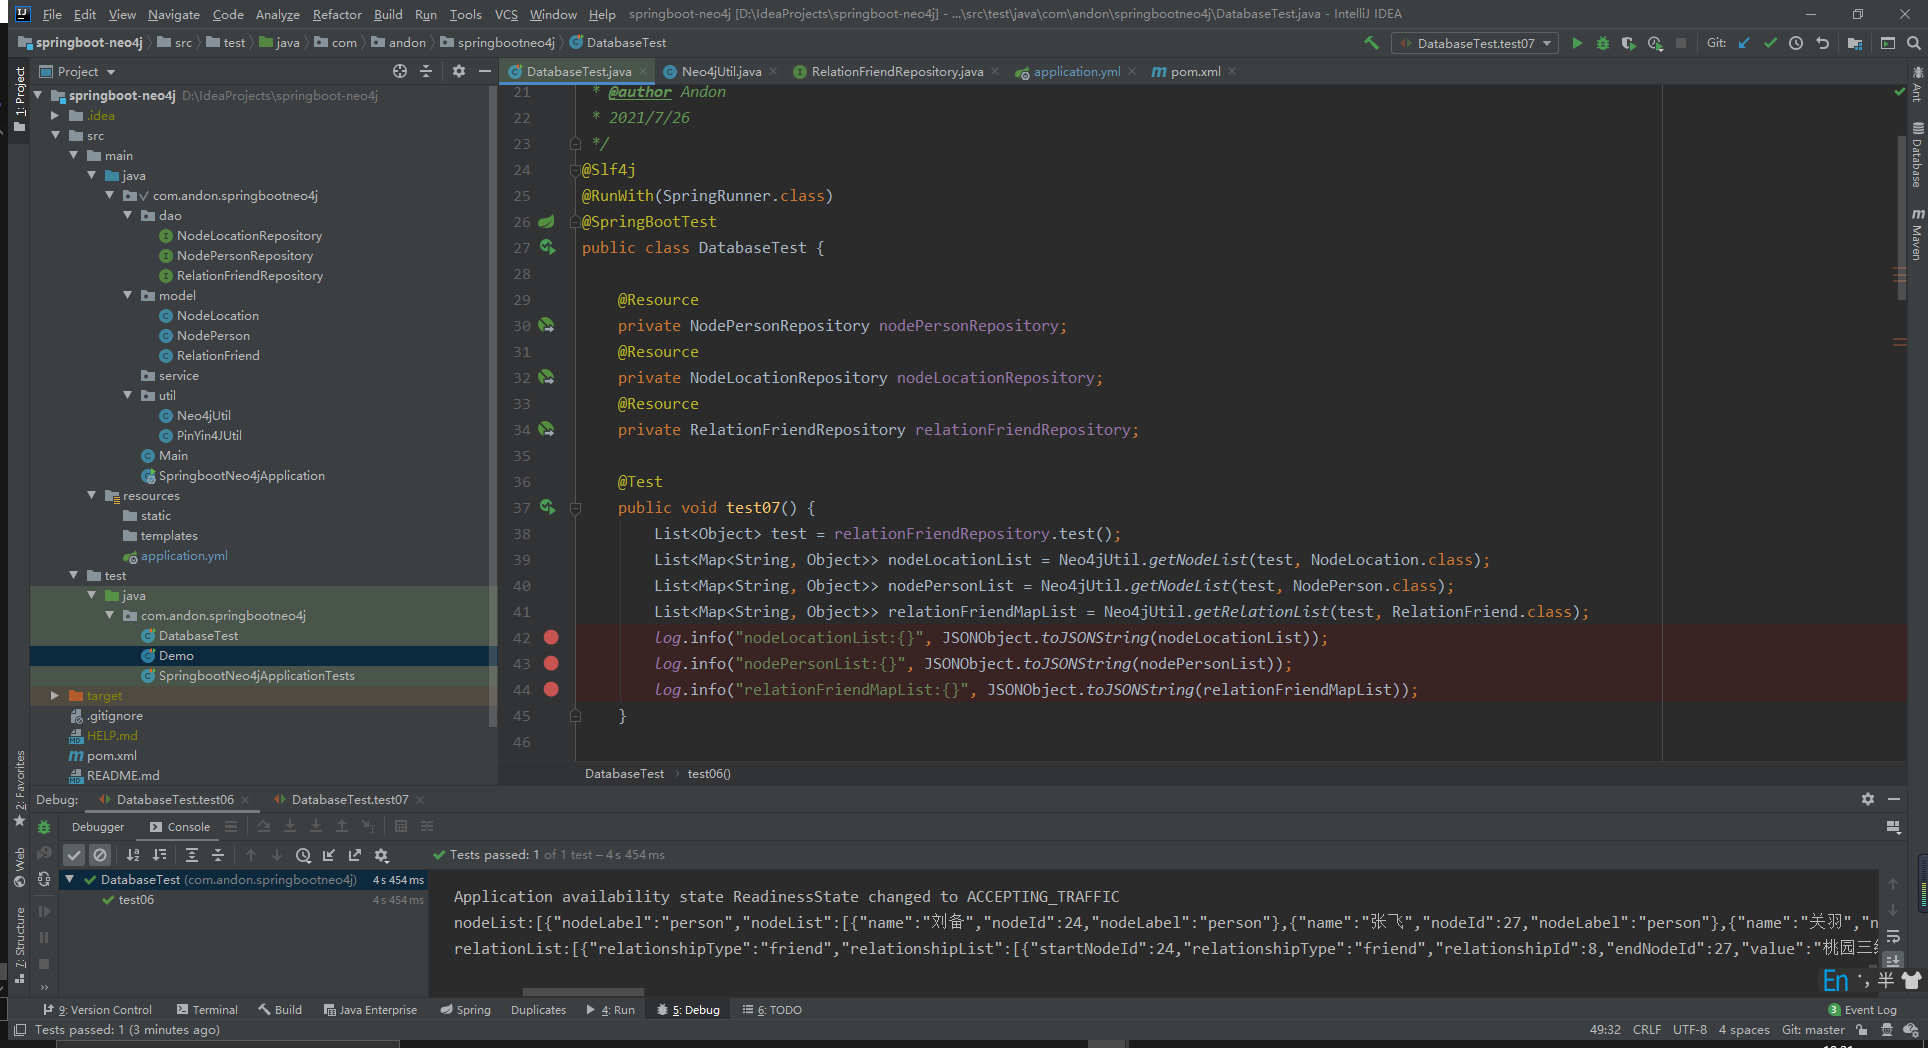This screenshot has width=1928, height=1048.
Task: Click the Git Commit green checkmark
Action: point(1770,43)
